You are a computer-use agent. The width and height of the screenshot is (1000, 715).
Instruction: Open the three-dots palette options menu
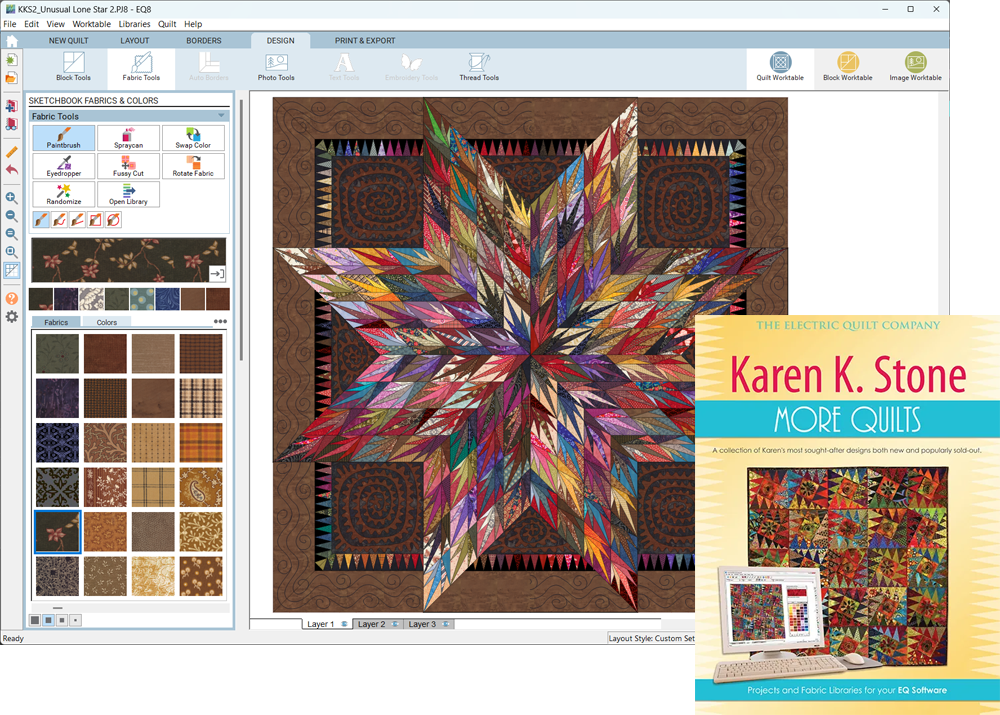(220, 322)
